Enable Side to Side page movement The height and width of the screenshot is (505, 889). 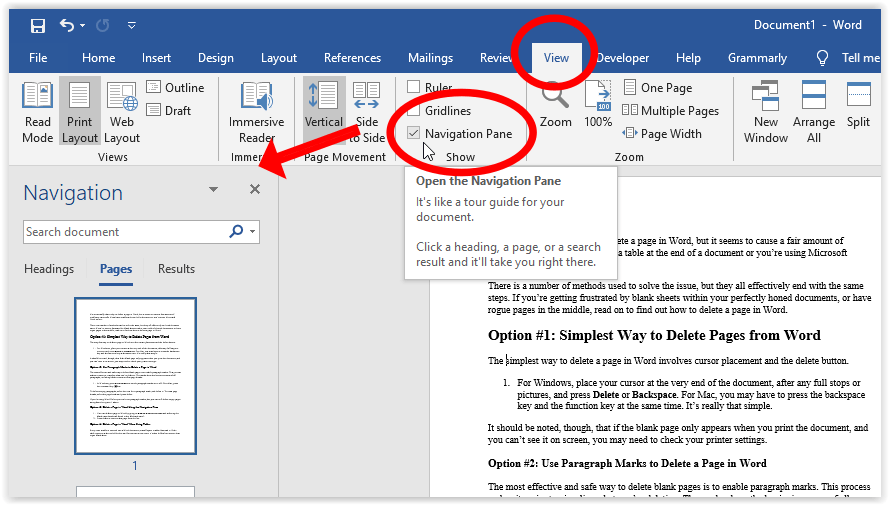pos(367,112)
